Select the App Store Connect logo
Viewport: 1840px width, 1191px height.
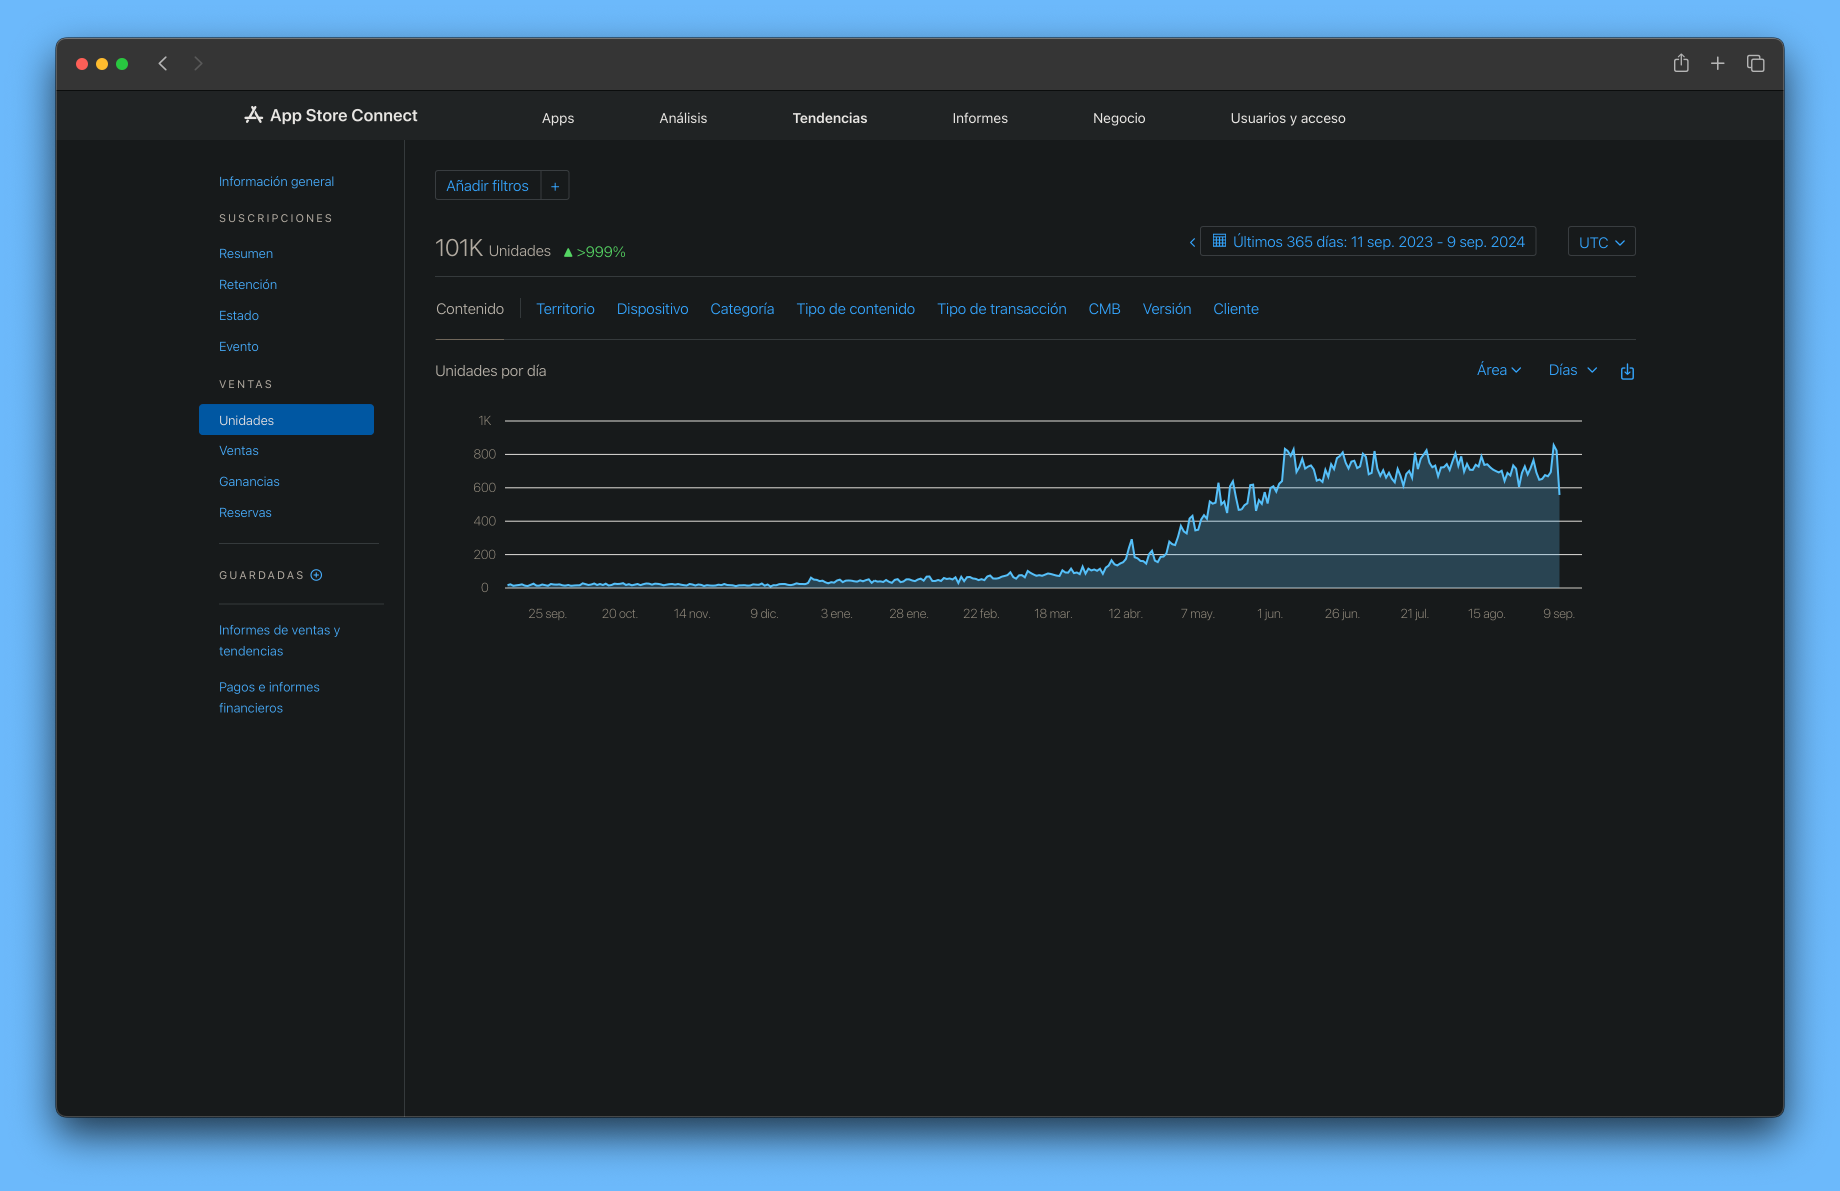(x=330, y=115)
